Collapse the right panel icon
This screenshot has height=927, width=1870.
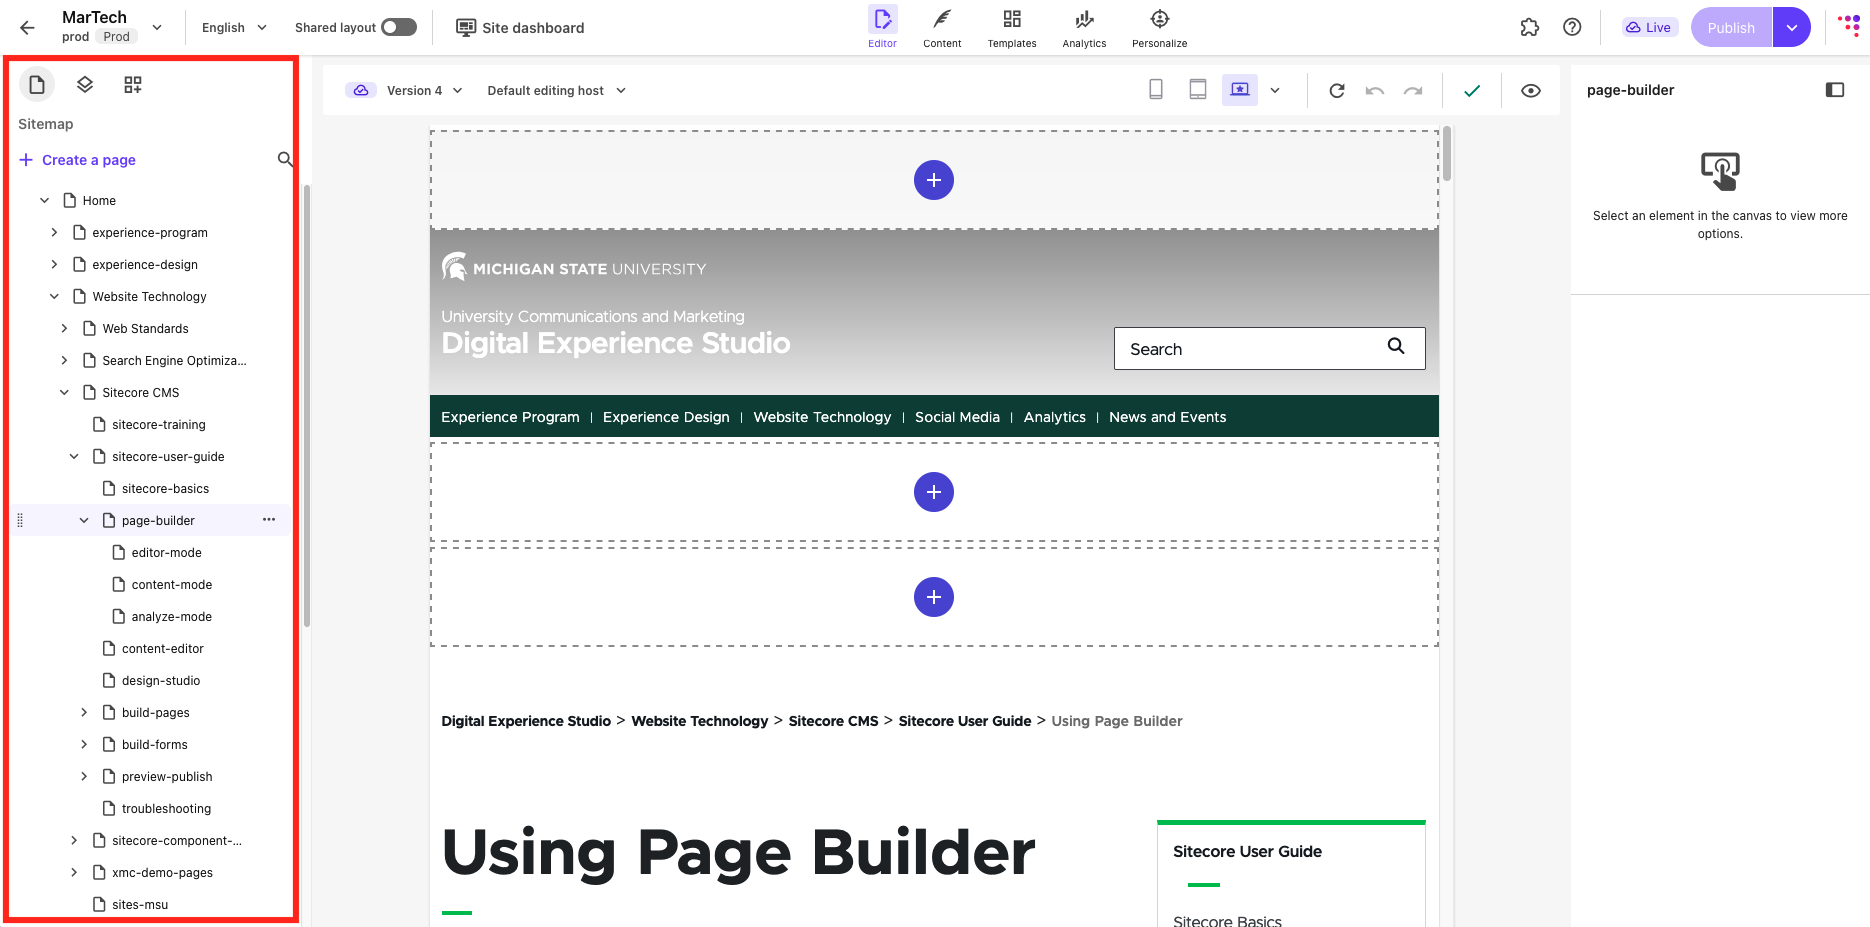(x=1835, y=90)
